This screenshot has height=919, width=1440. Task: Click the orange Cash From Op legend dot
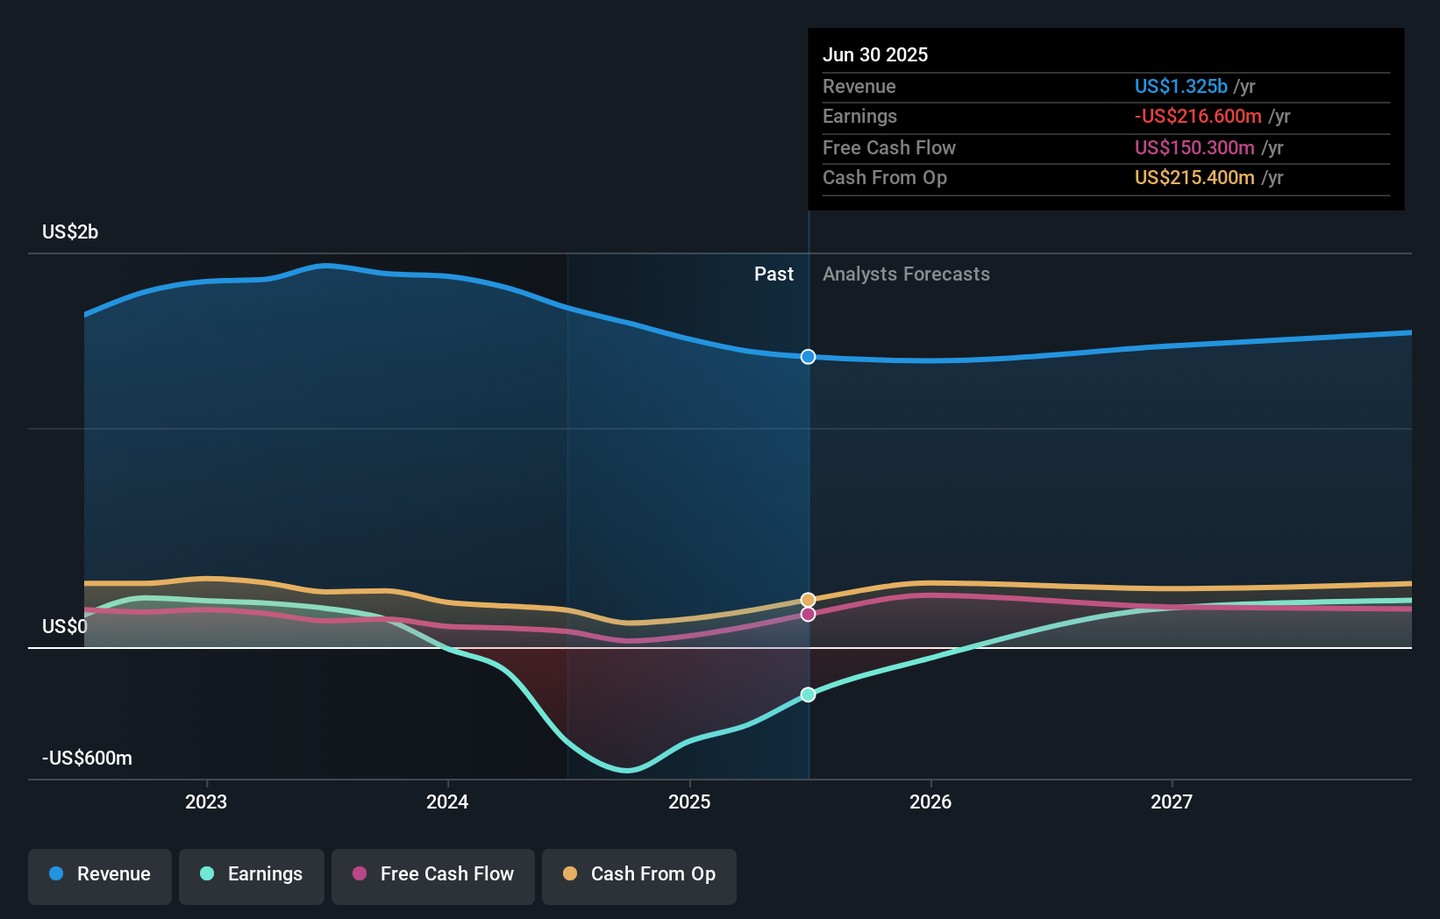570,874
